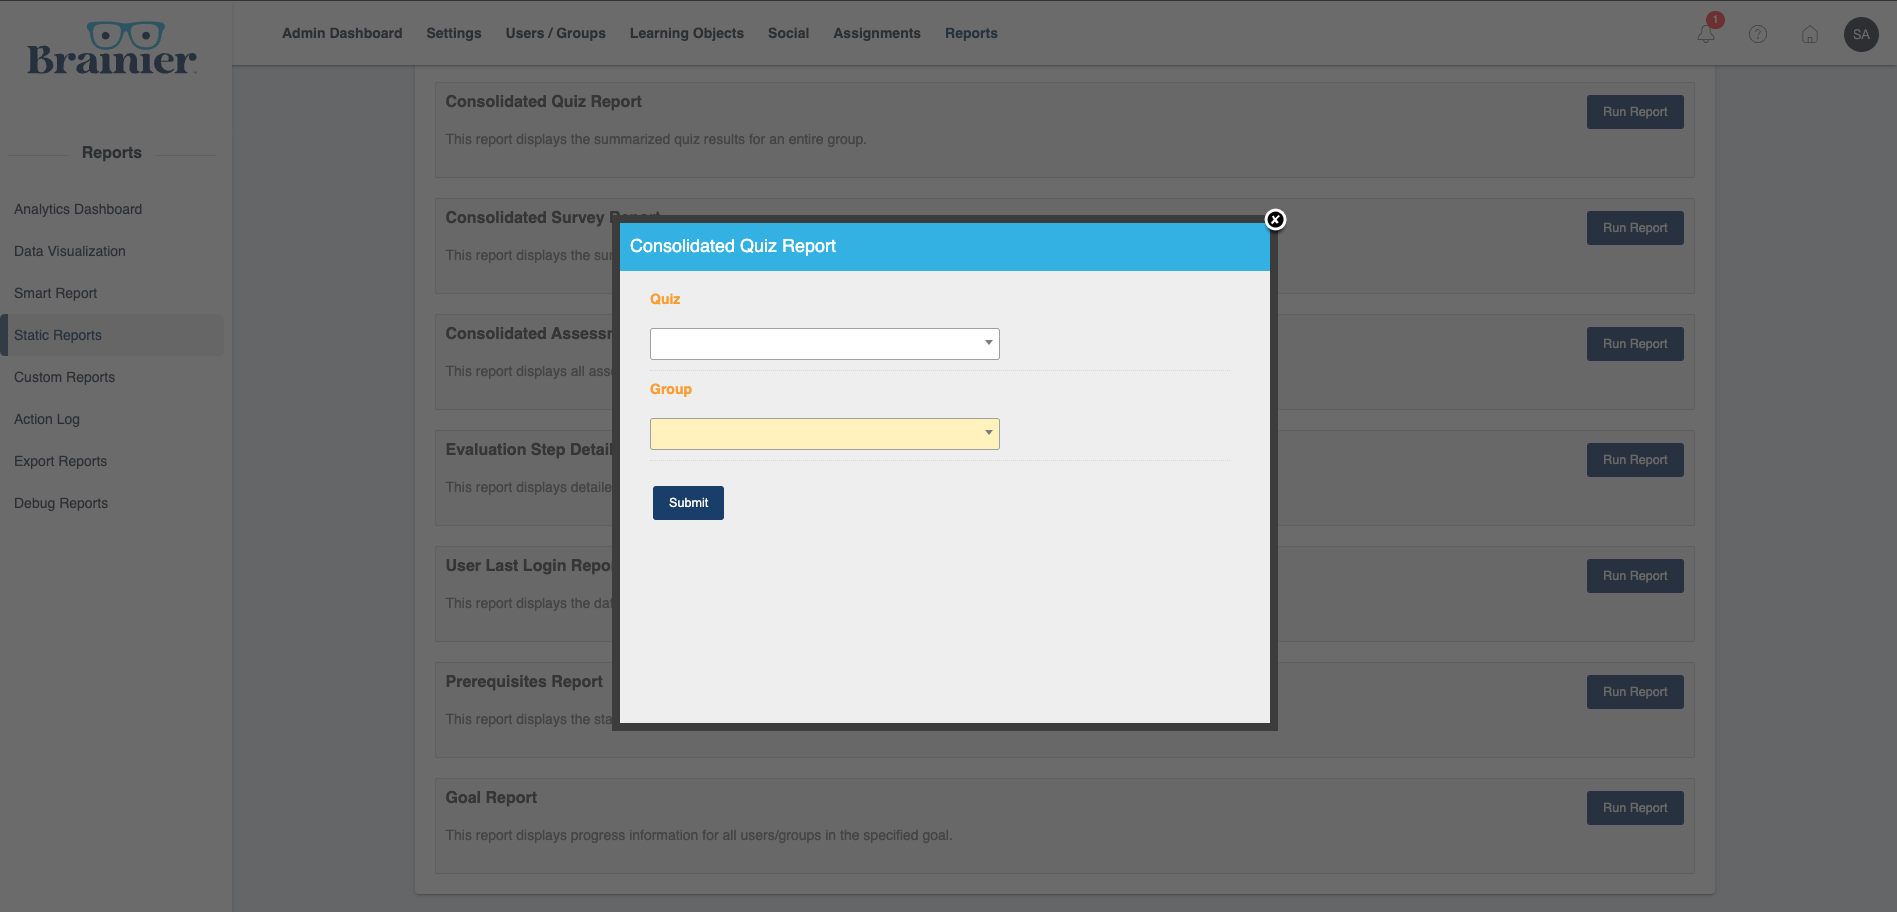
Task: Run Report for Evaluation Step Detail
Action: (x=1635, y=460)
